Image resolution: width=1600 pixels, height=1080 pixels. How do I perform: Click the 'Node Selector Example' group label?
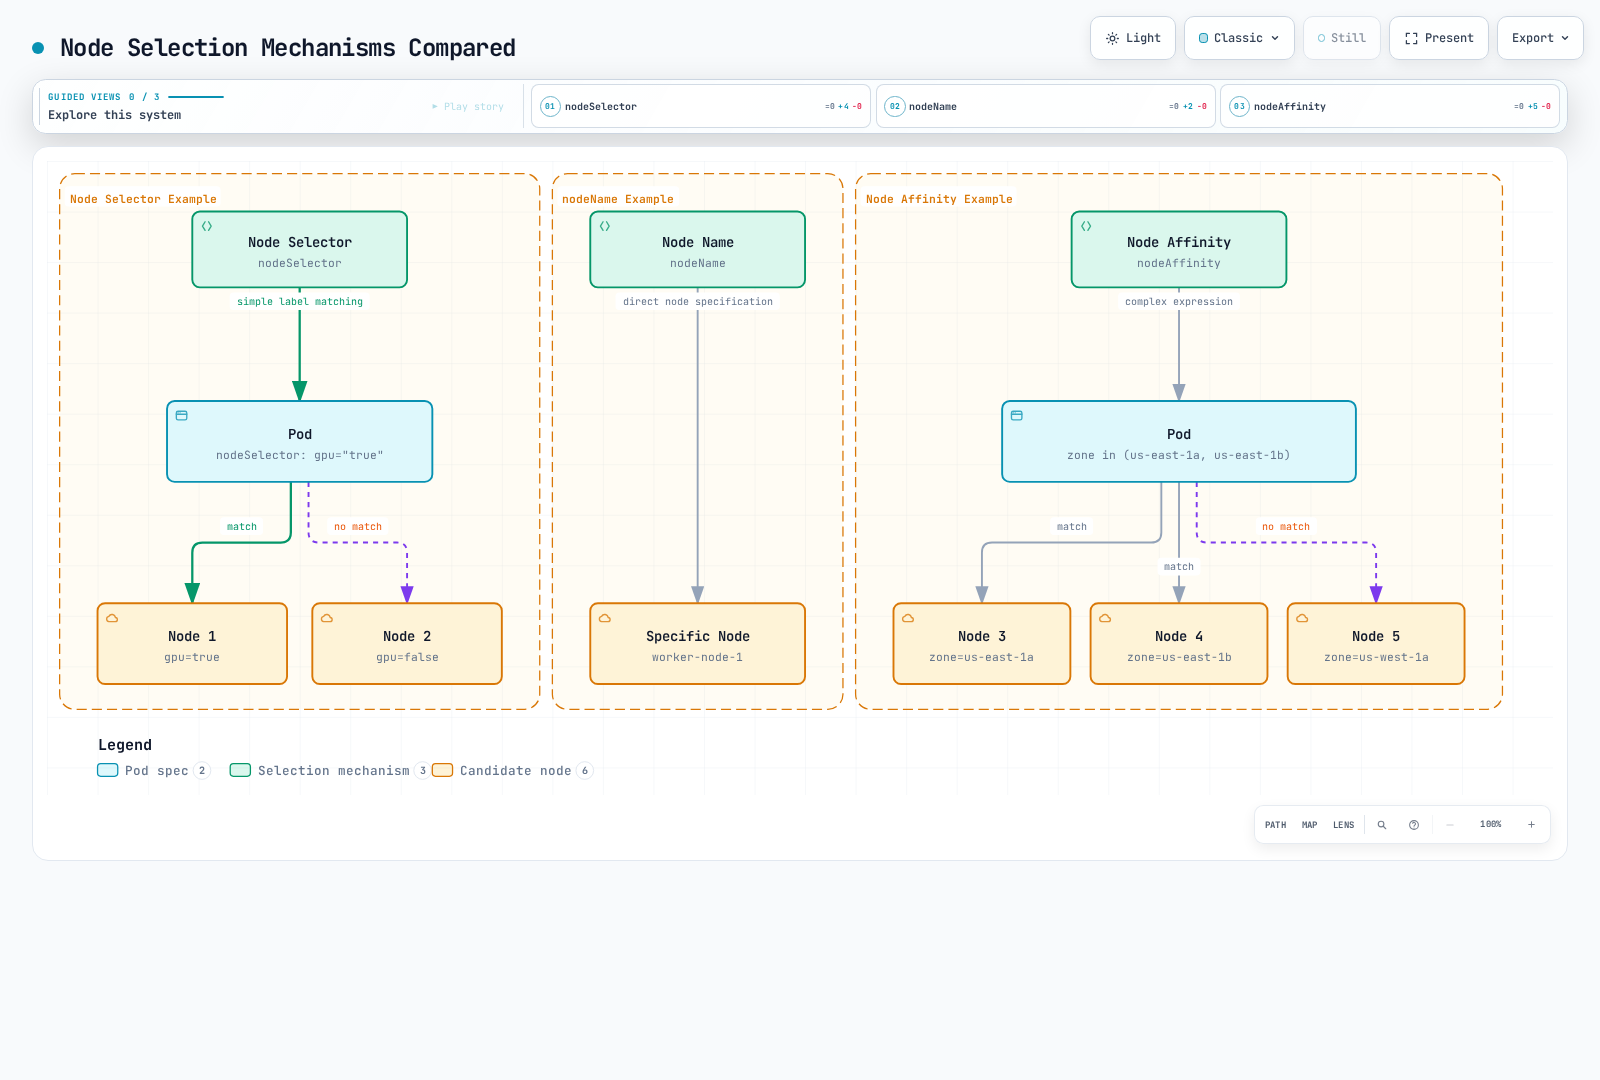point(143,199)
